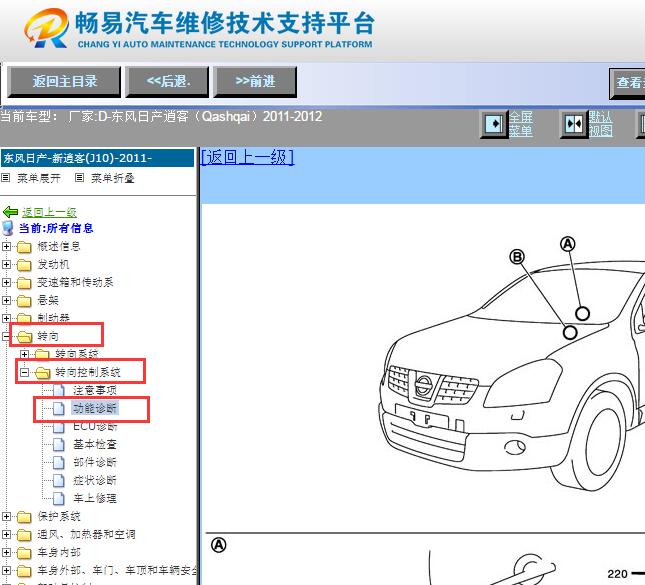Expand the 变速箱和传动系 tree node
Viewport: 645px width, 585px height.
(x=6, y=283)
